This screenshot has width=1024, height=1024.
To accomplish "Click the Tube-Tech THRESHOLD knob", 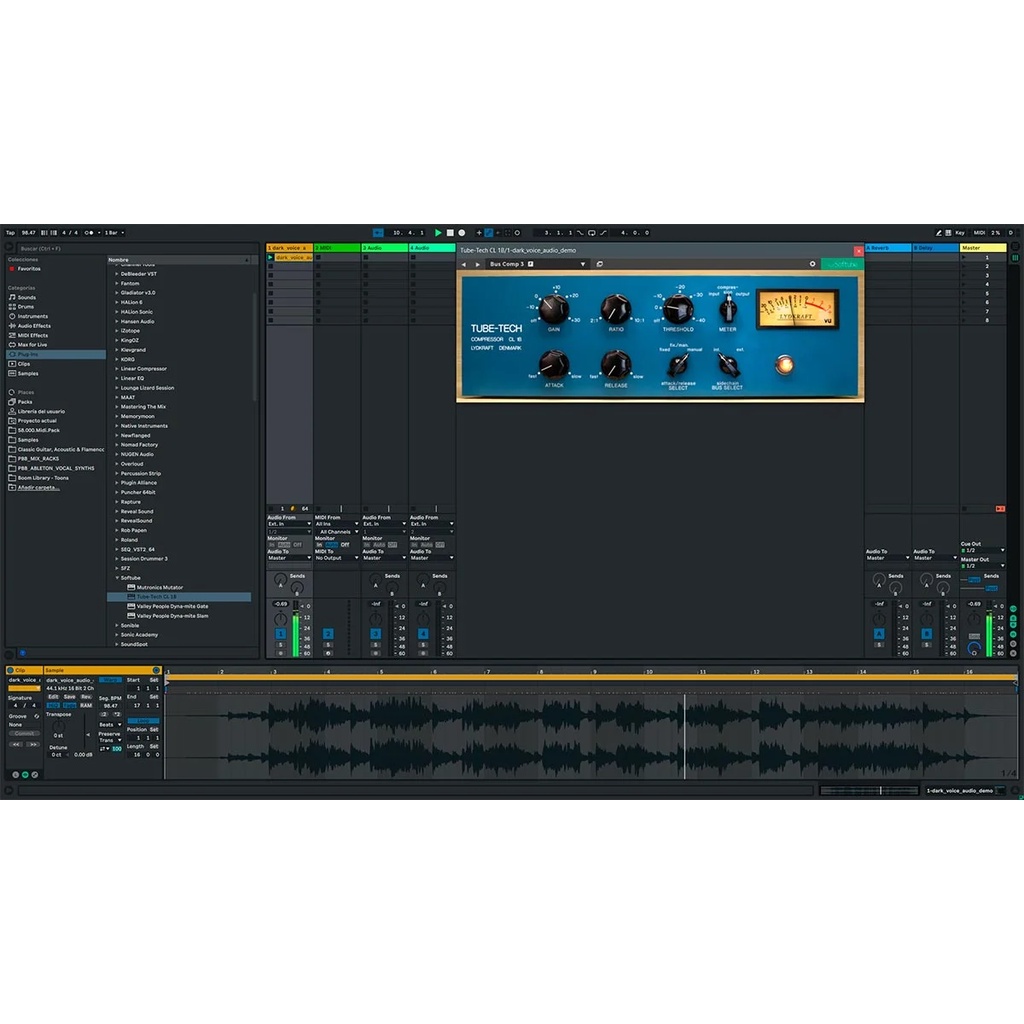I will coord(678,308).
